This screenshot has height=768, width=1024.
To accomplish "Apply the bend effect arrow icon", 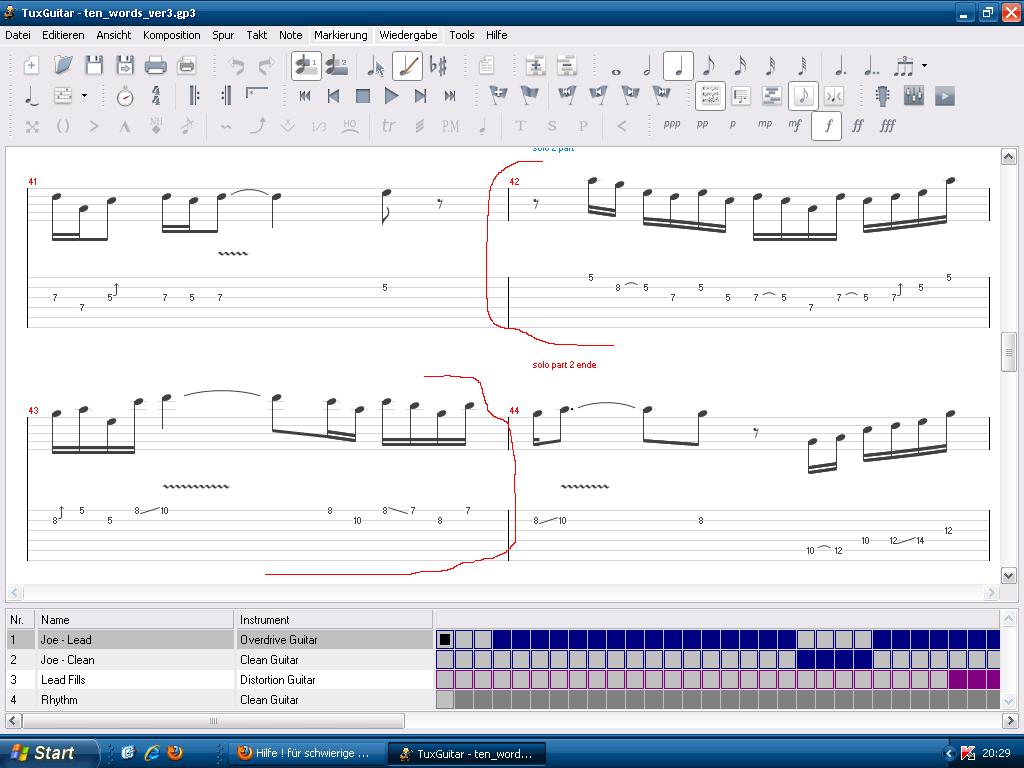I will 258,125.
